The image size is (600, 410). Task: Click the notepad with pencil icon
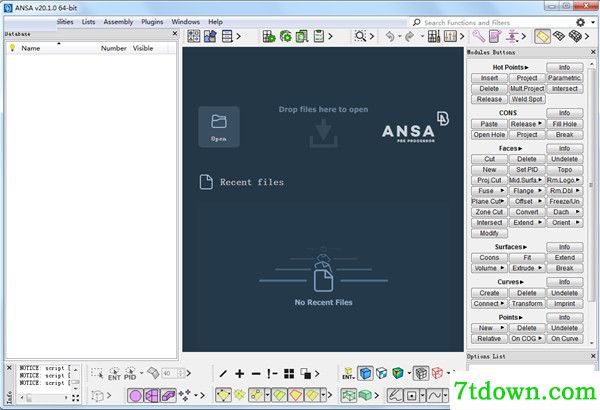point(495,36)
